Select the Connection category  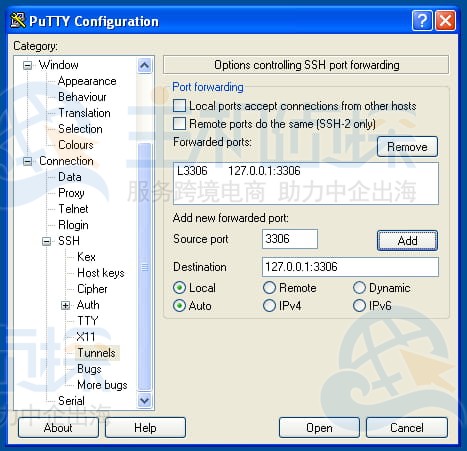(x=66, y=161)
